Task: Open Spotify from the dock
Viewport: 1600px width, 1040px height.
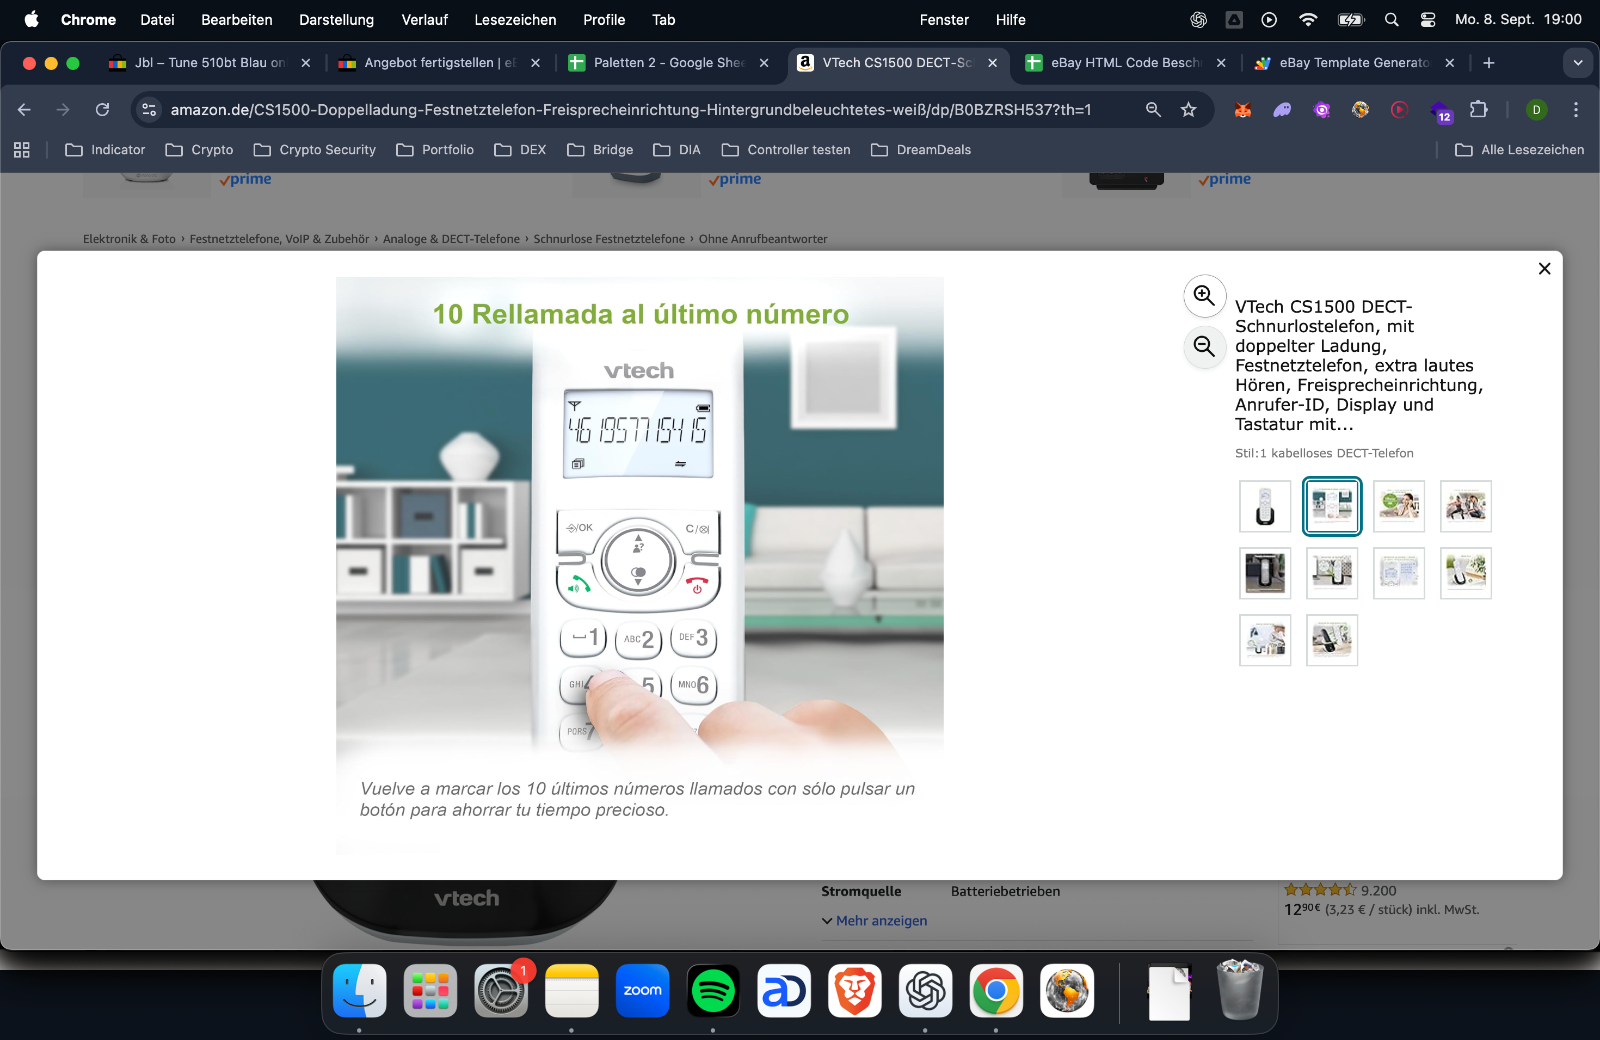Action: tap(713, 991)
